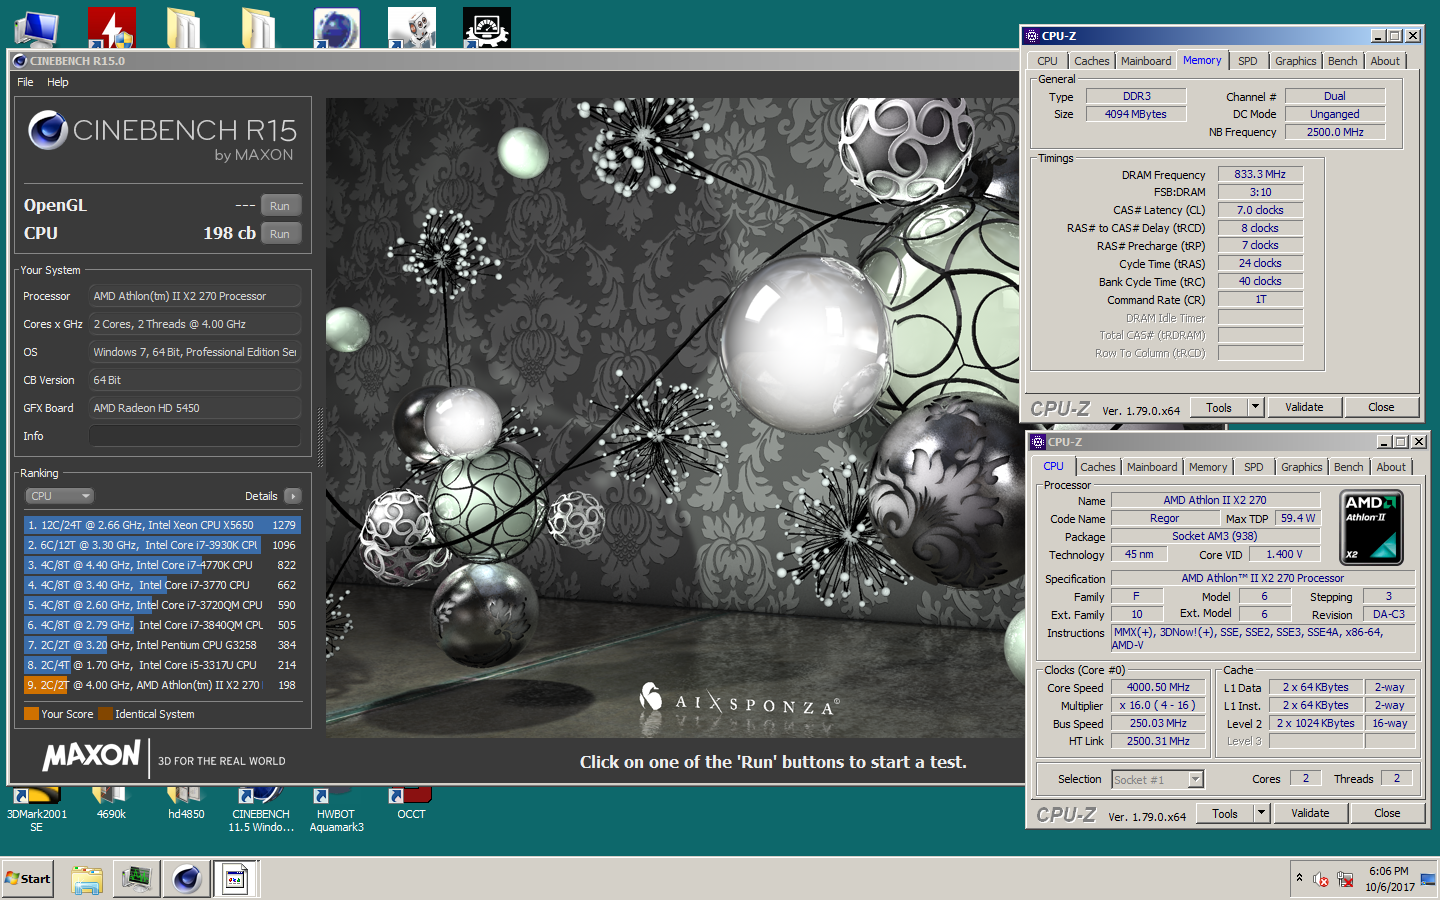This screenshot has width=1440, height=900.
Task: Open Bench tab in lower CPU-Z
Action: [x=1349, y=467]
